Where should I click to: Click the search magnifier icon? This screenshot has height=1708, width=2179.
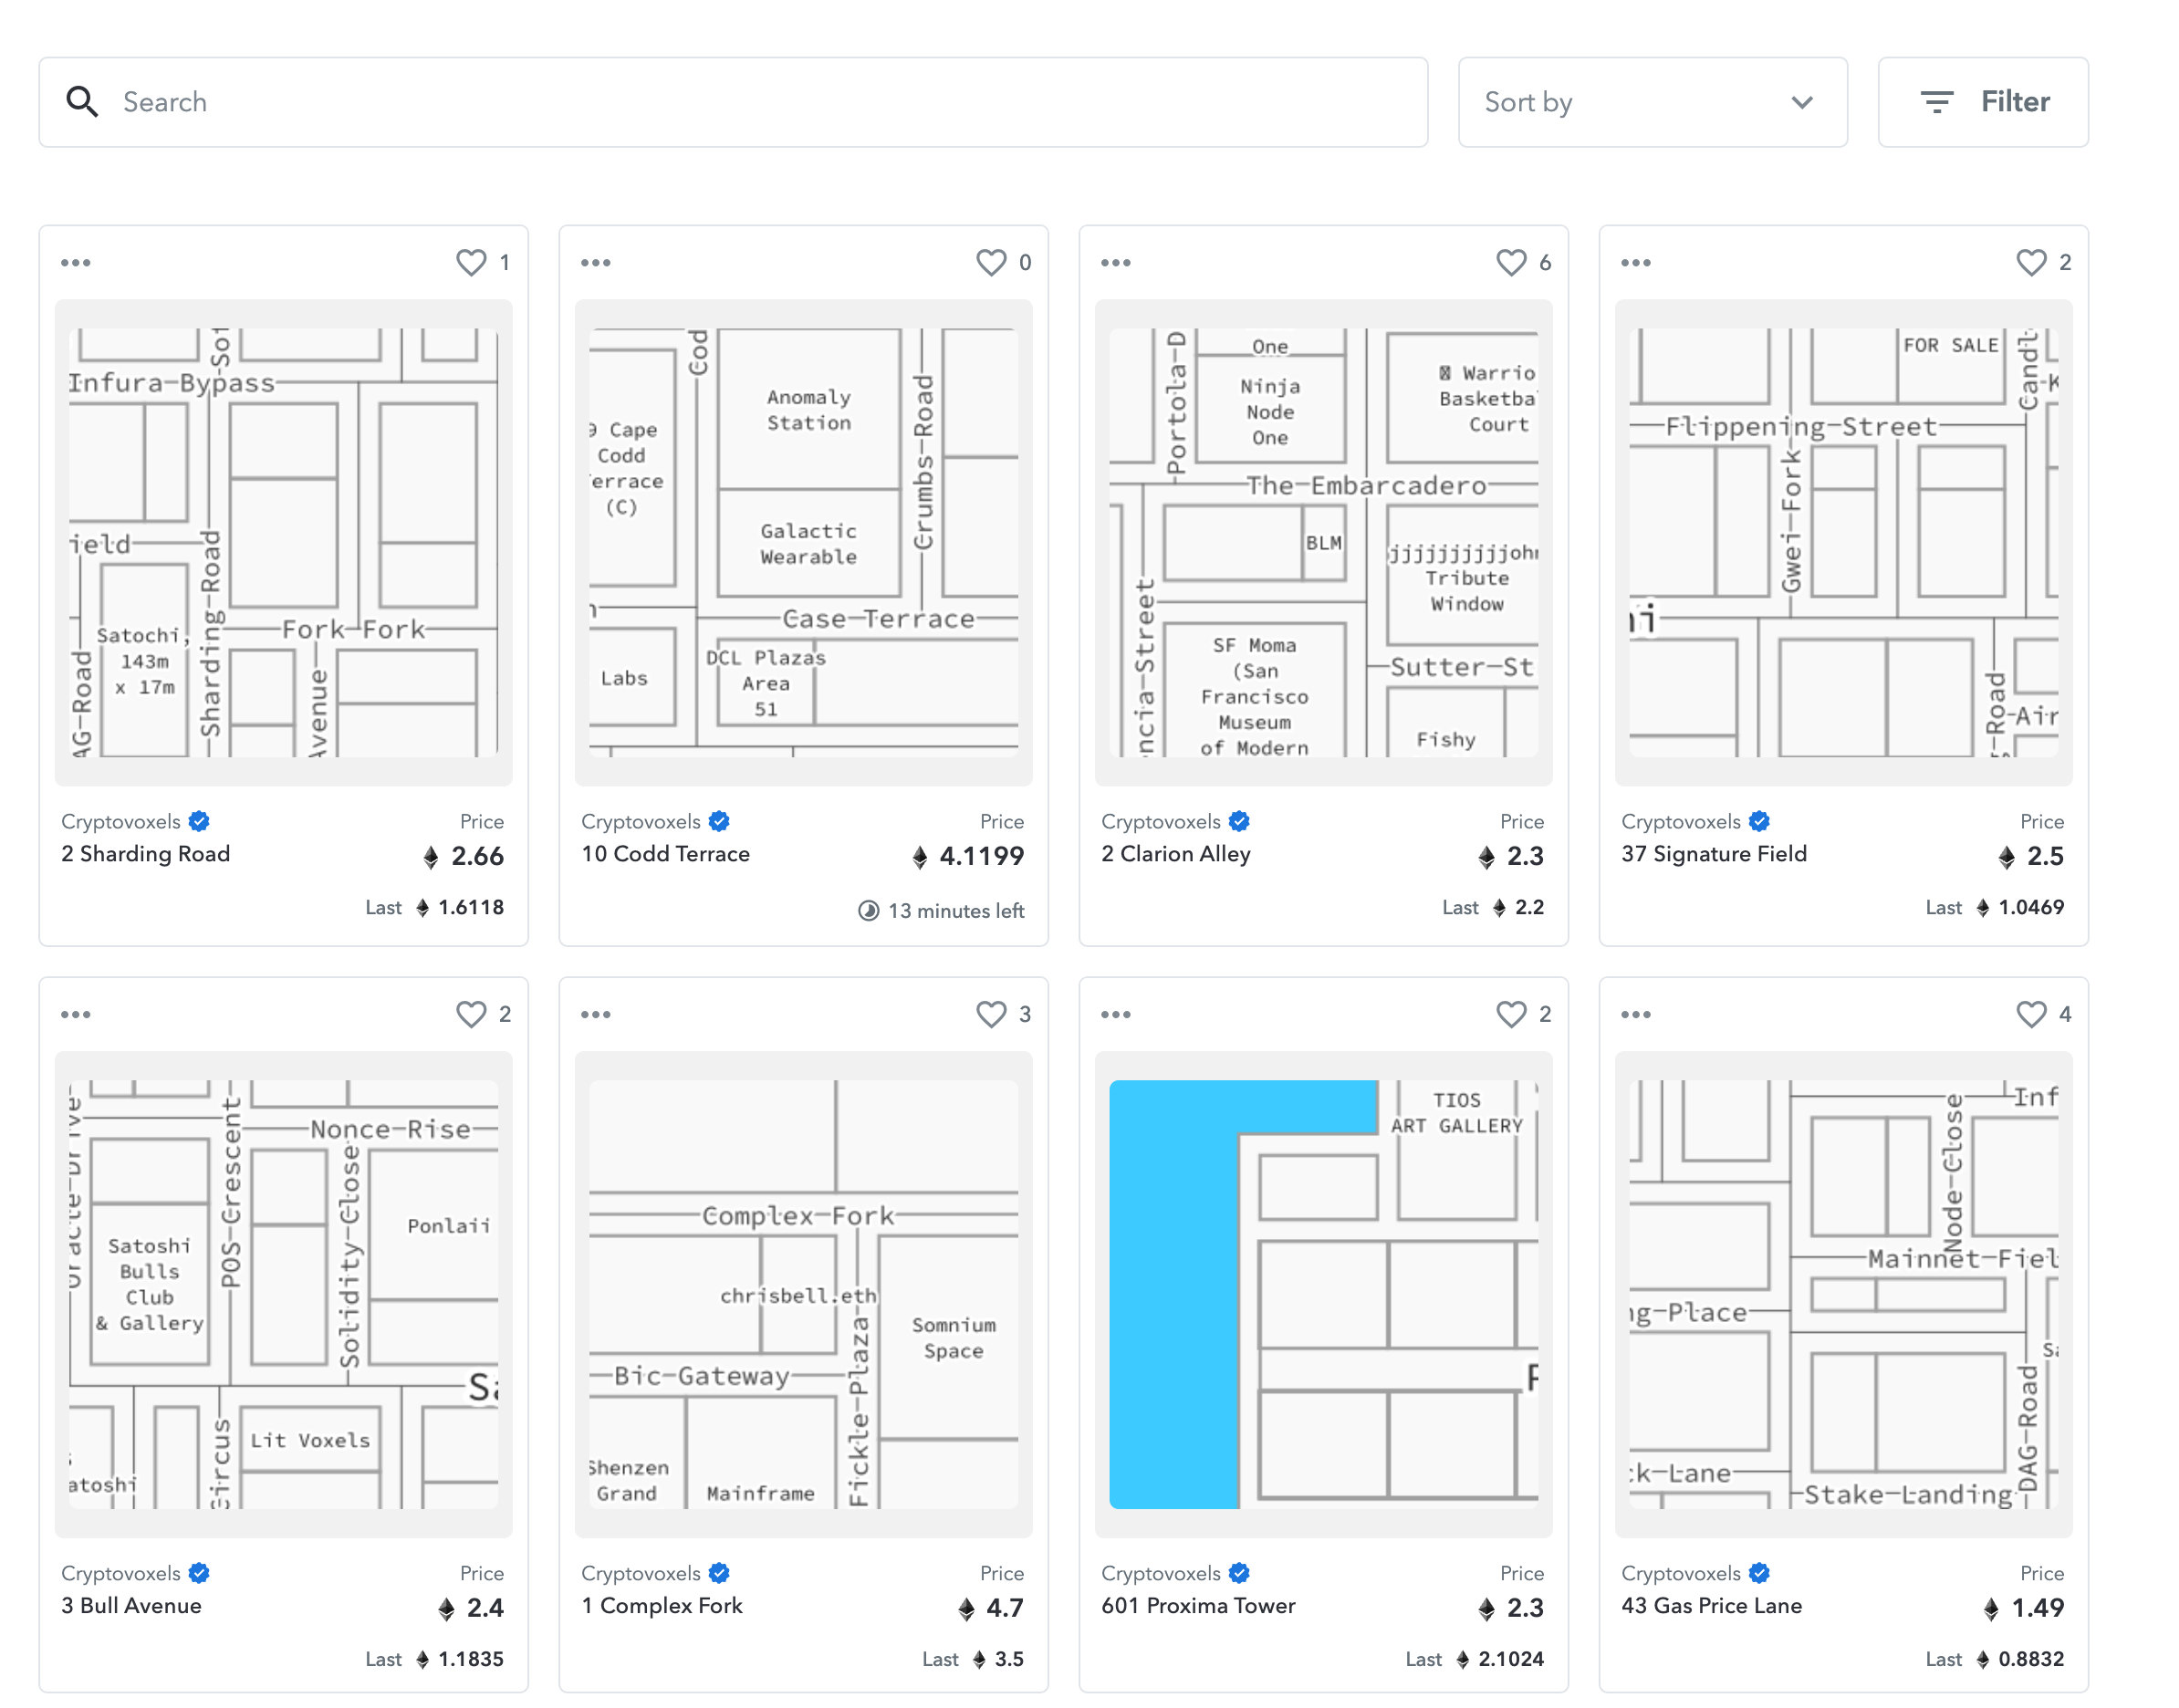point(82,102)
